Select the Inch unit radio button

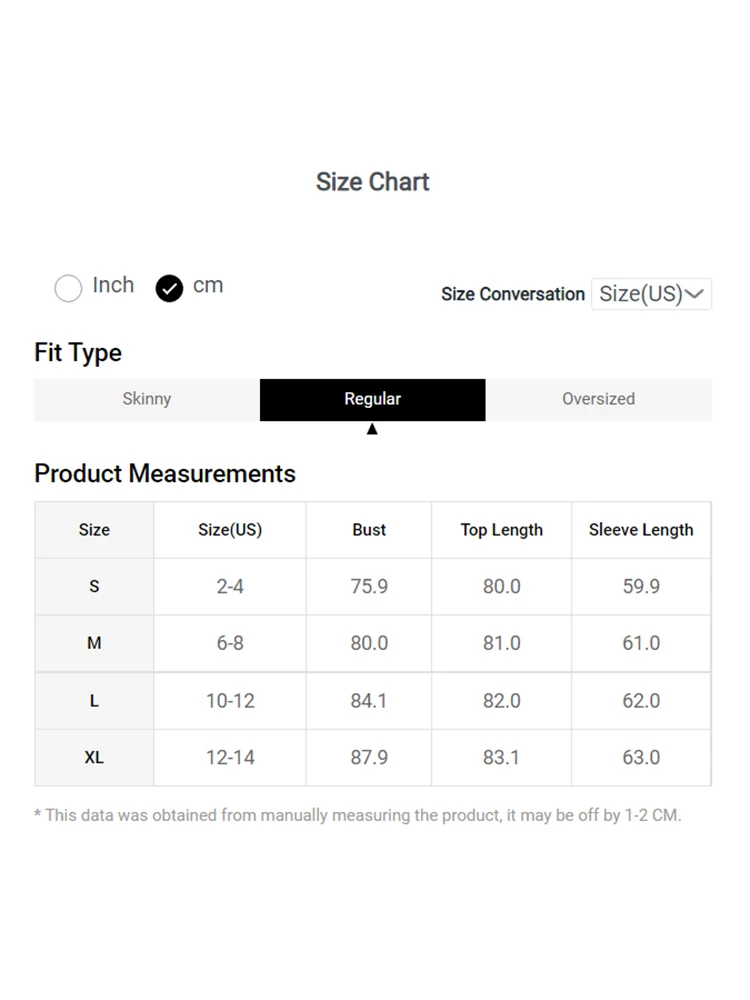point(68,288)
